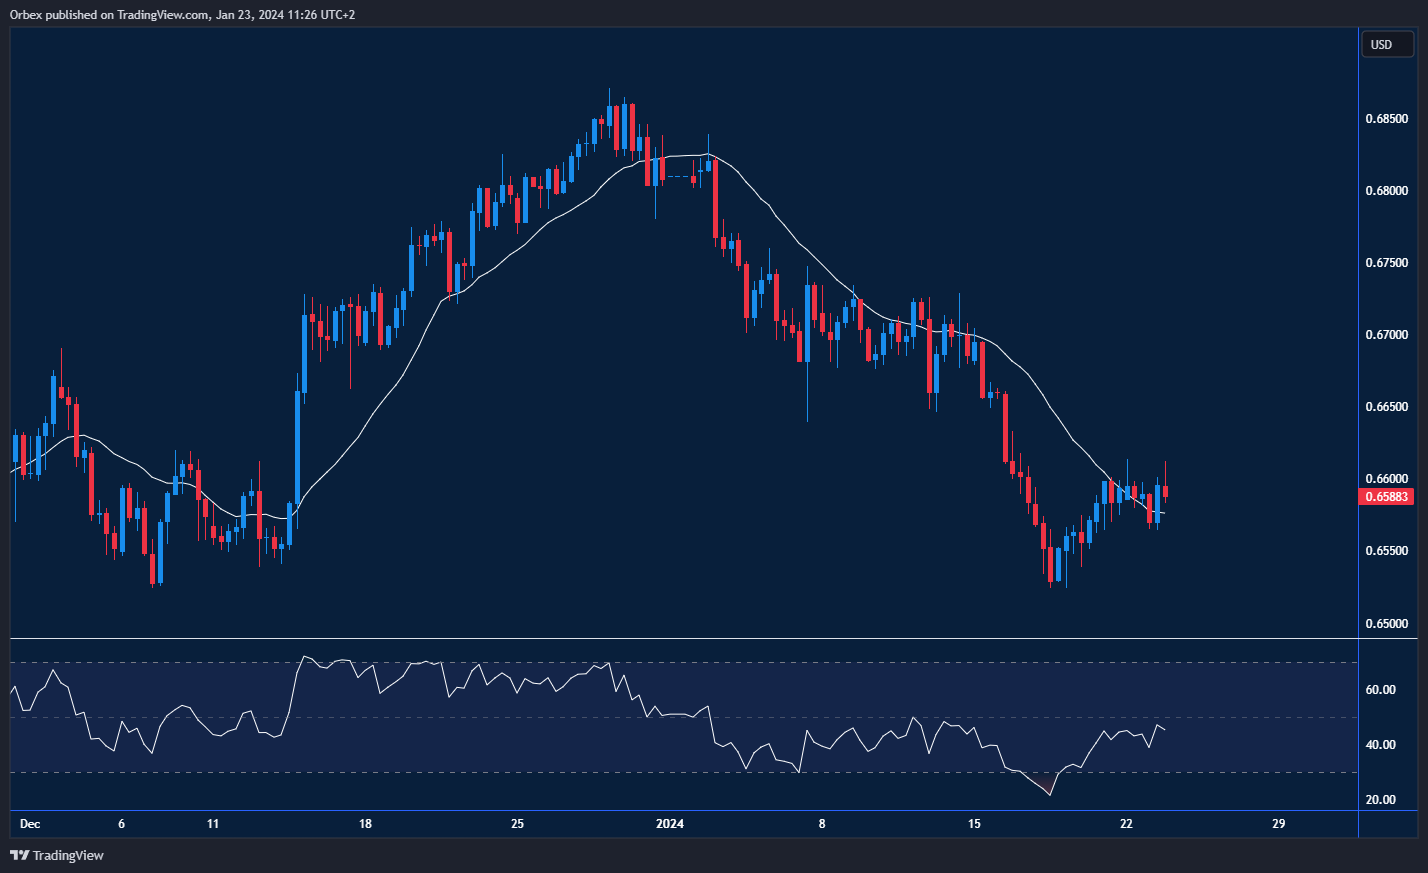1428x873 pixels.
Task: Click the Orbex published on TradingView.com header
Action: click(x=182, y=15)
